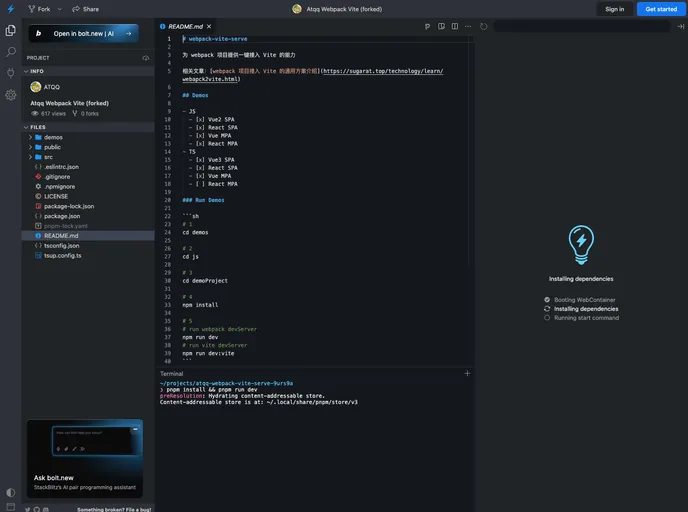
Task: Expand the public folder
Action: (88, 147)
